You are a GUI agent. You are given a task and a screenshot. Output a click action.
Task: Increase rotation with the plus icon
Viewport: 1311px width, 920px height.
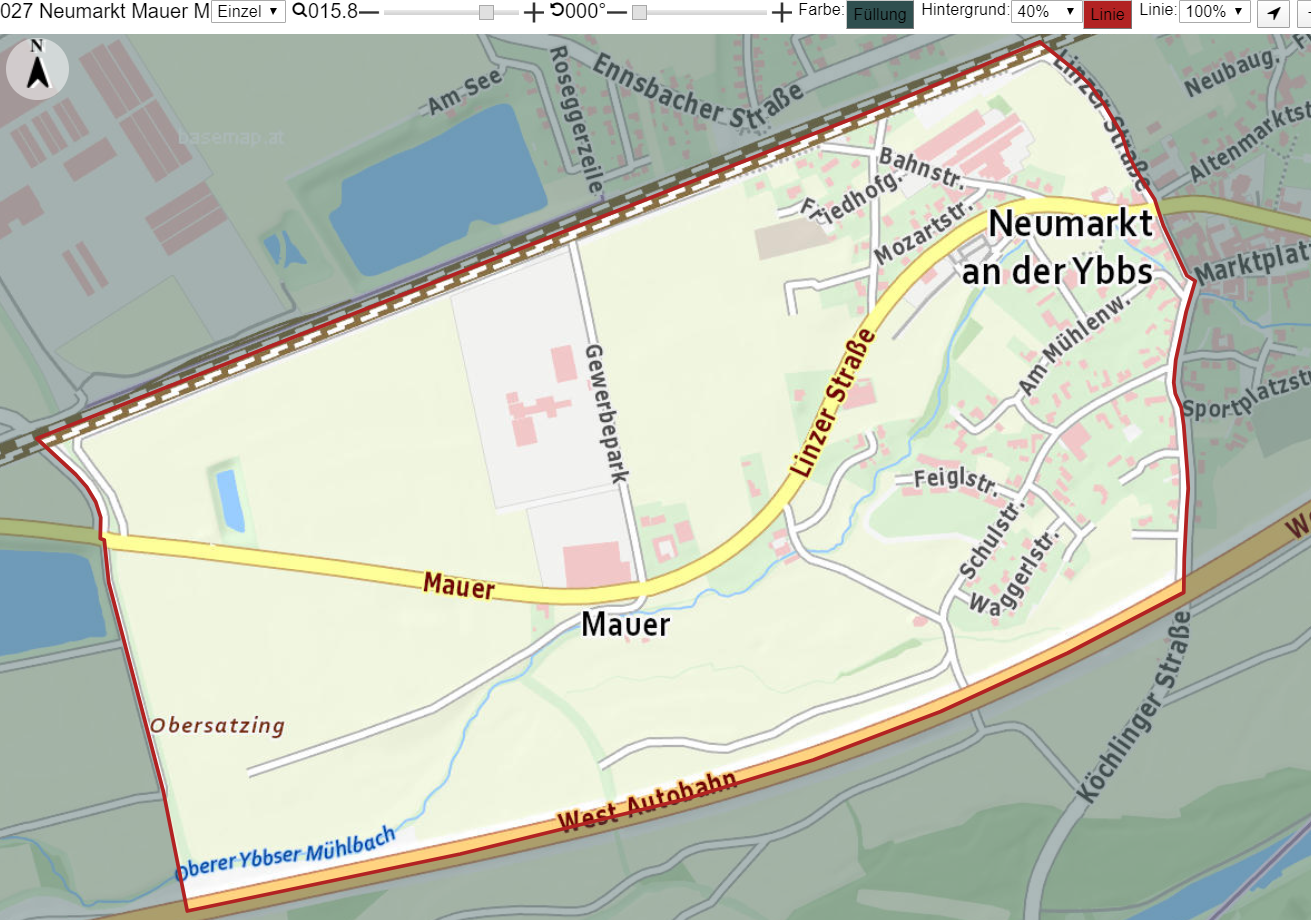coord(782,12)
